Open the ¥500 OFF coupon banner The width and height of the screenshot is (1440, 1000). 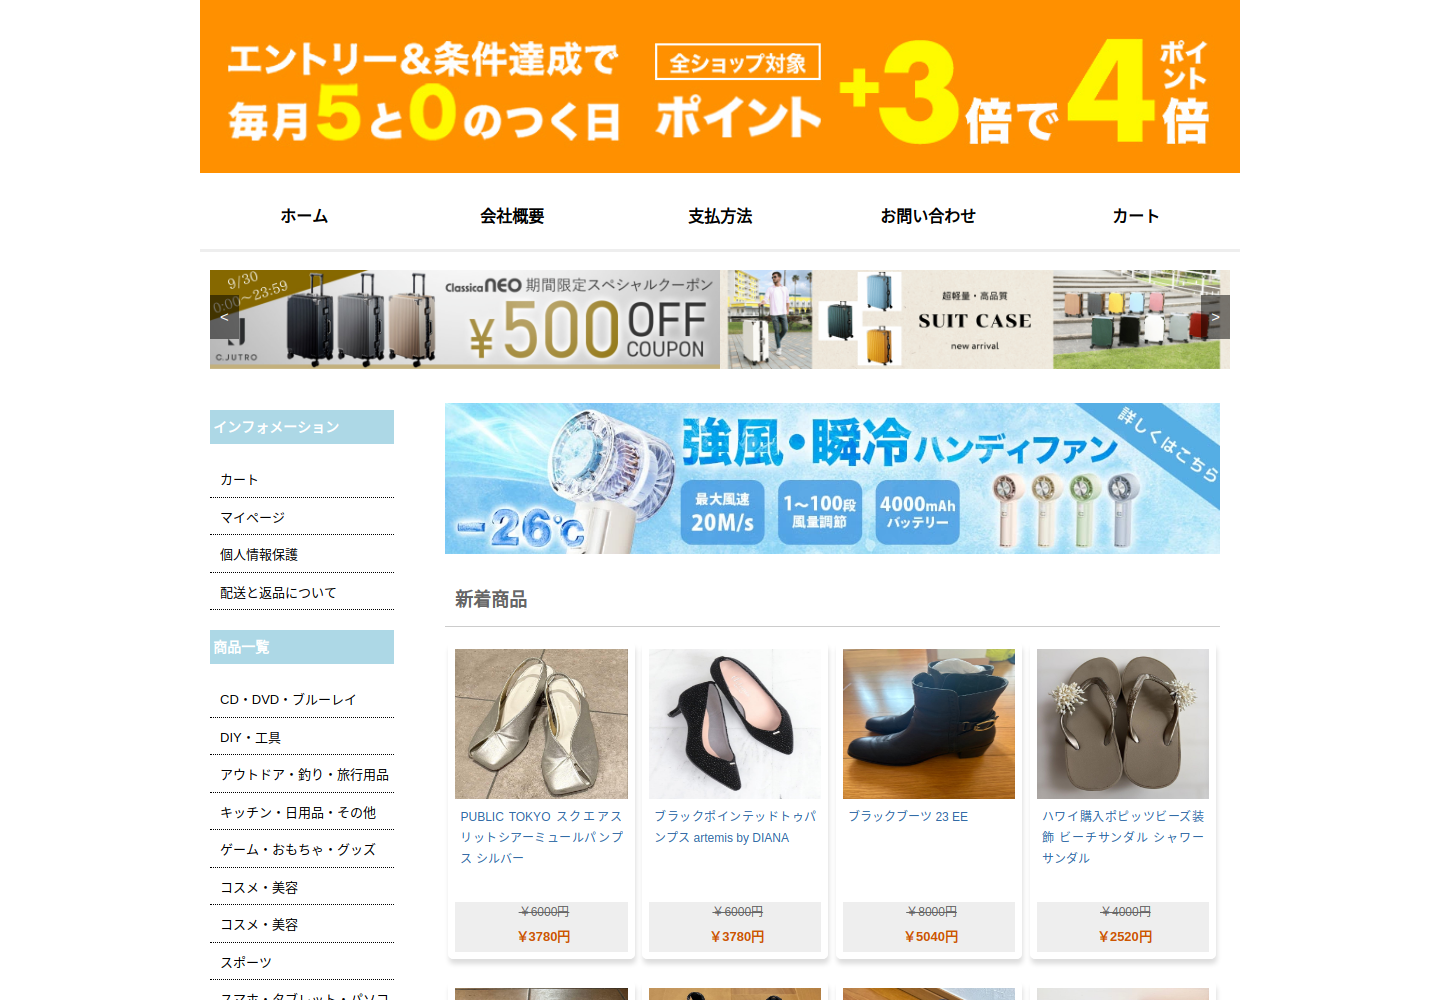click(465, 319)
